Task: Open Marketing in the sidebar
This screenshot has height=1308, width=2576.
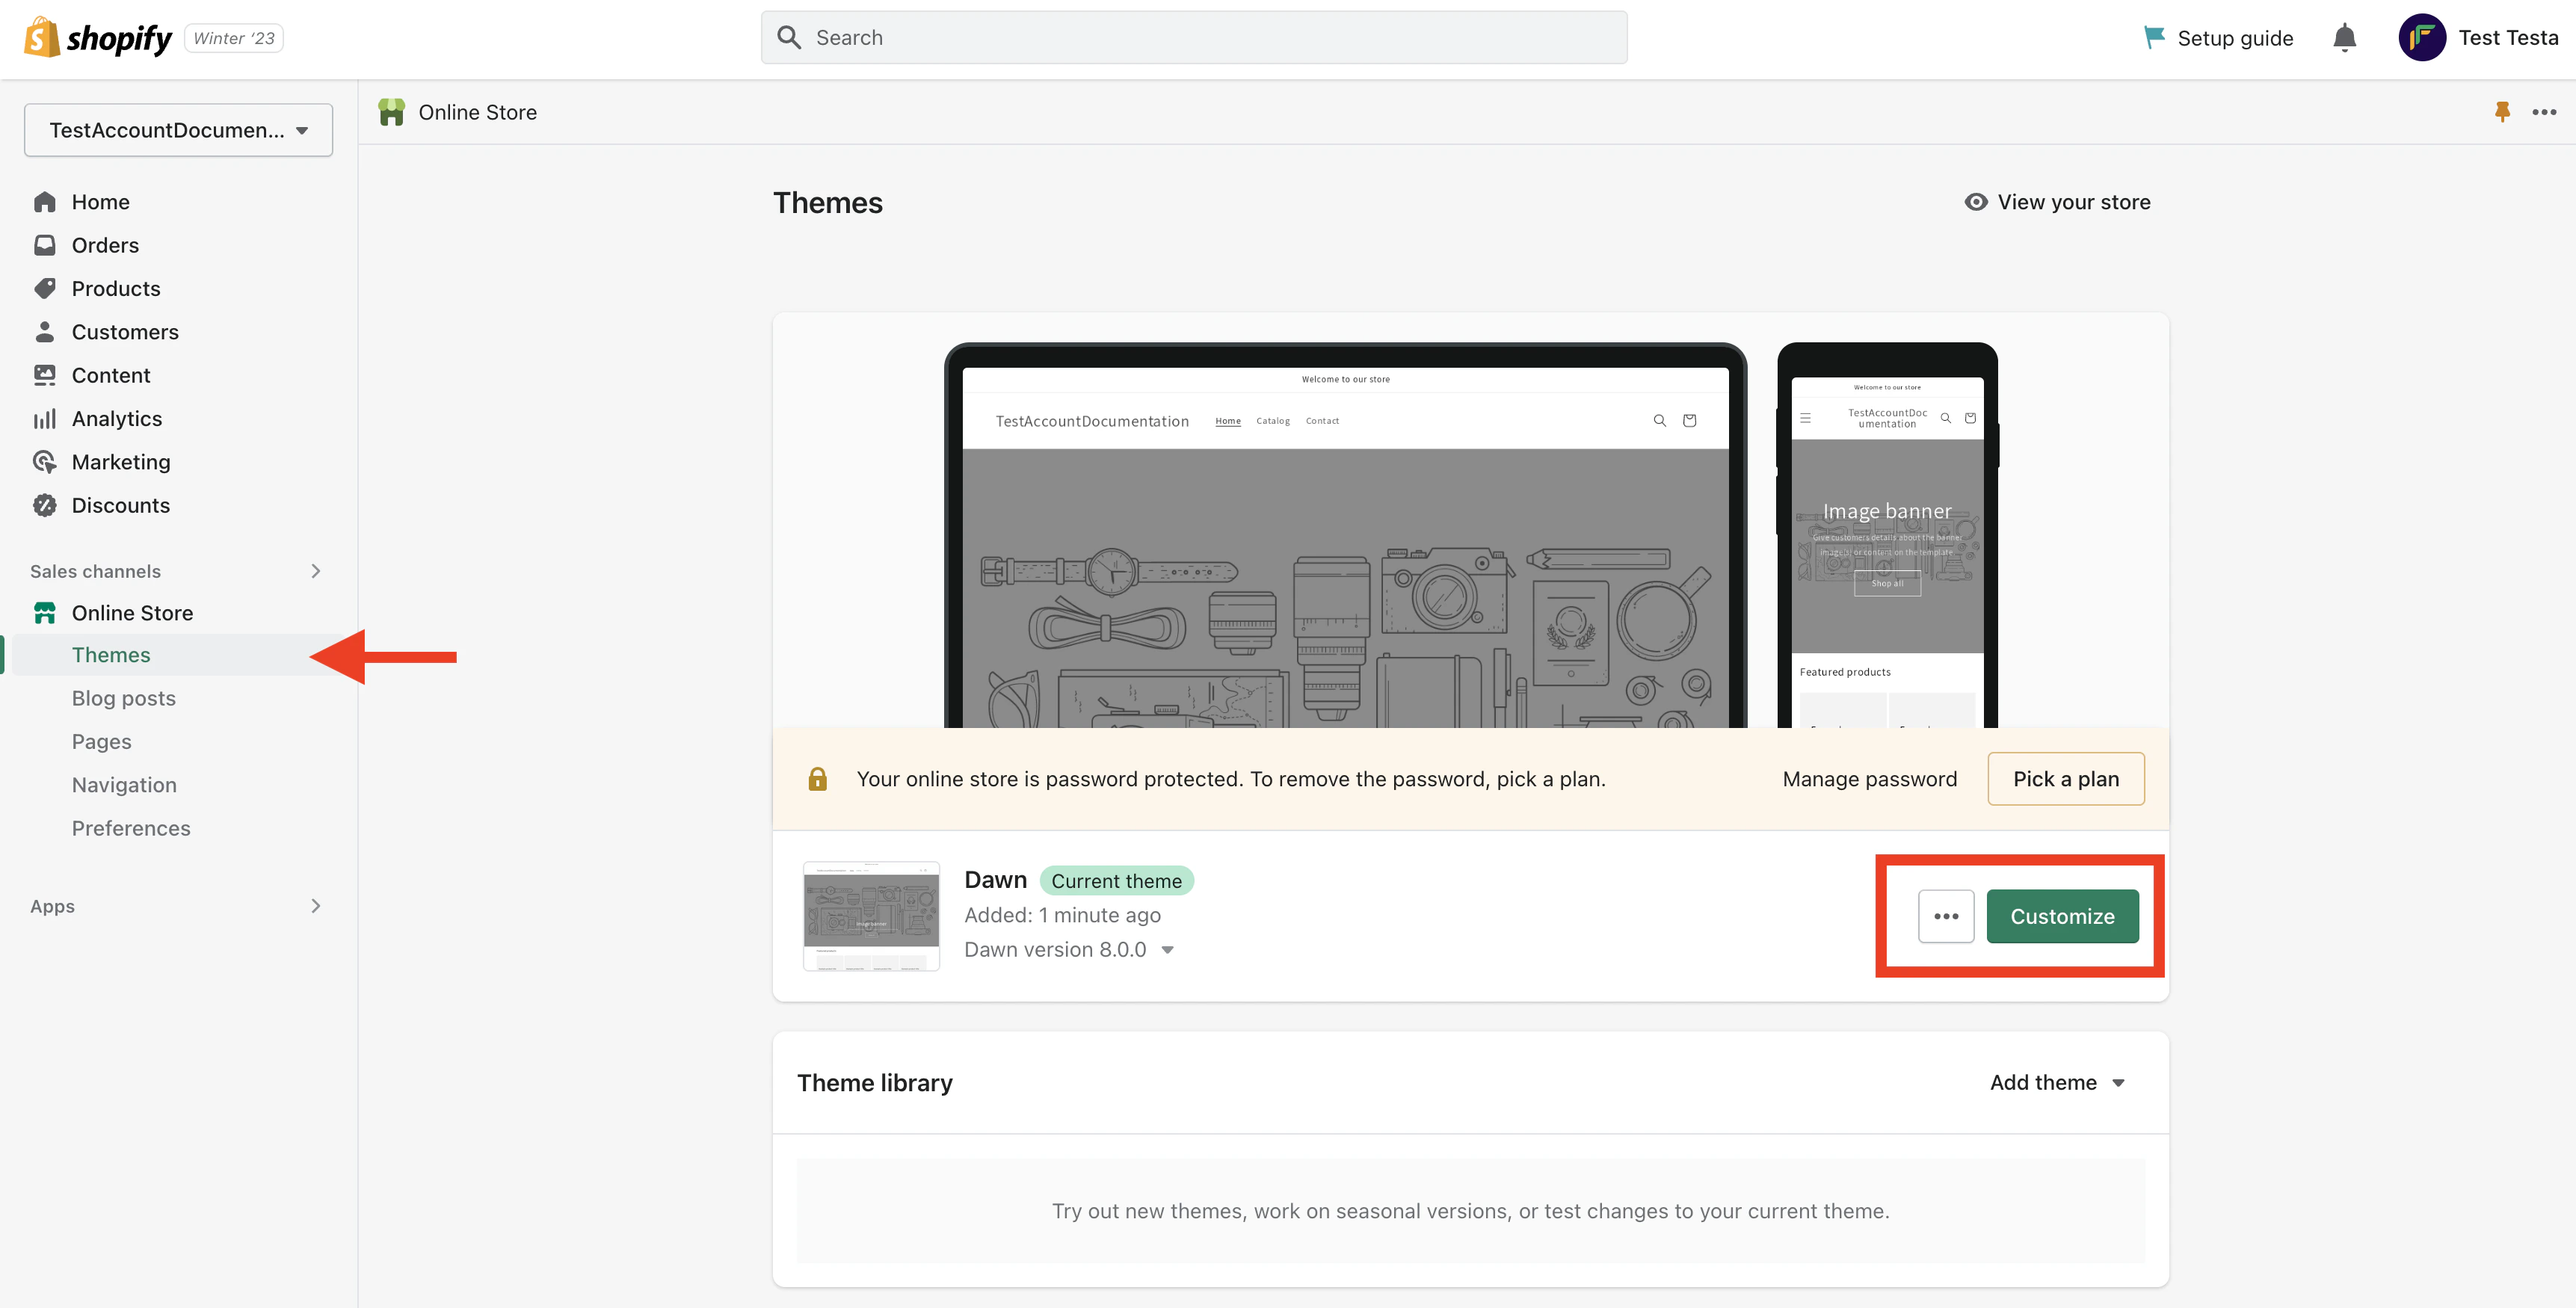Action: click(x=120, y=462)
